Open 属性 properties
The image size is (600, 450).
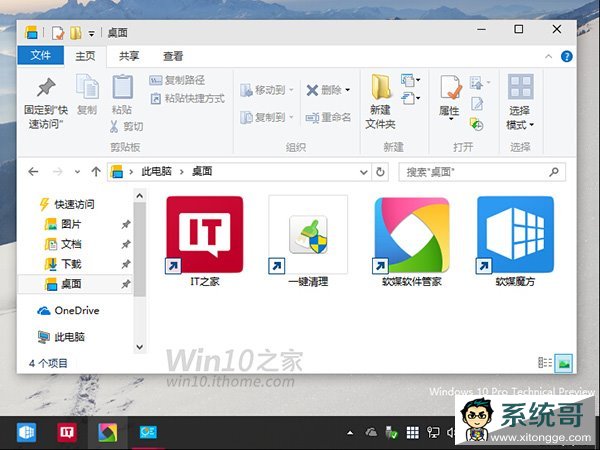coord(449,97)
